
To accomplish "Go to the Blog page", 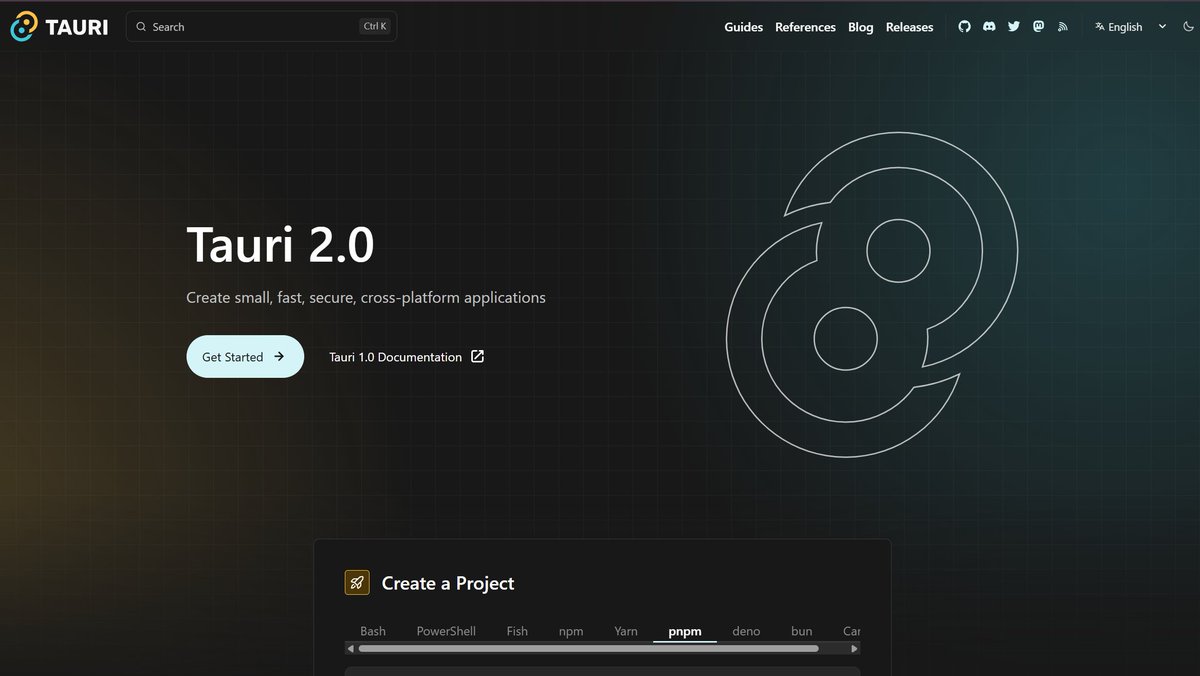I will coord(860,27).
